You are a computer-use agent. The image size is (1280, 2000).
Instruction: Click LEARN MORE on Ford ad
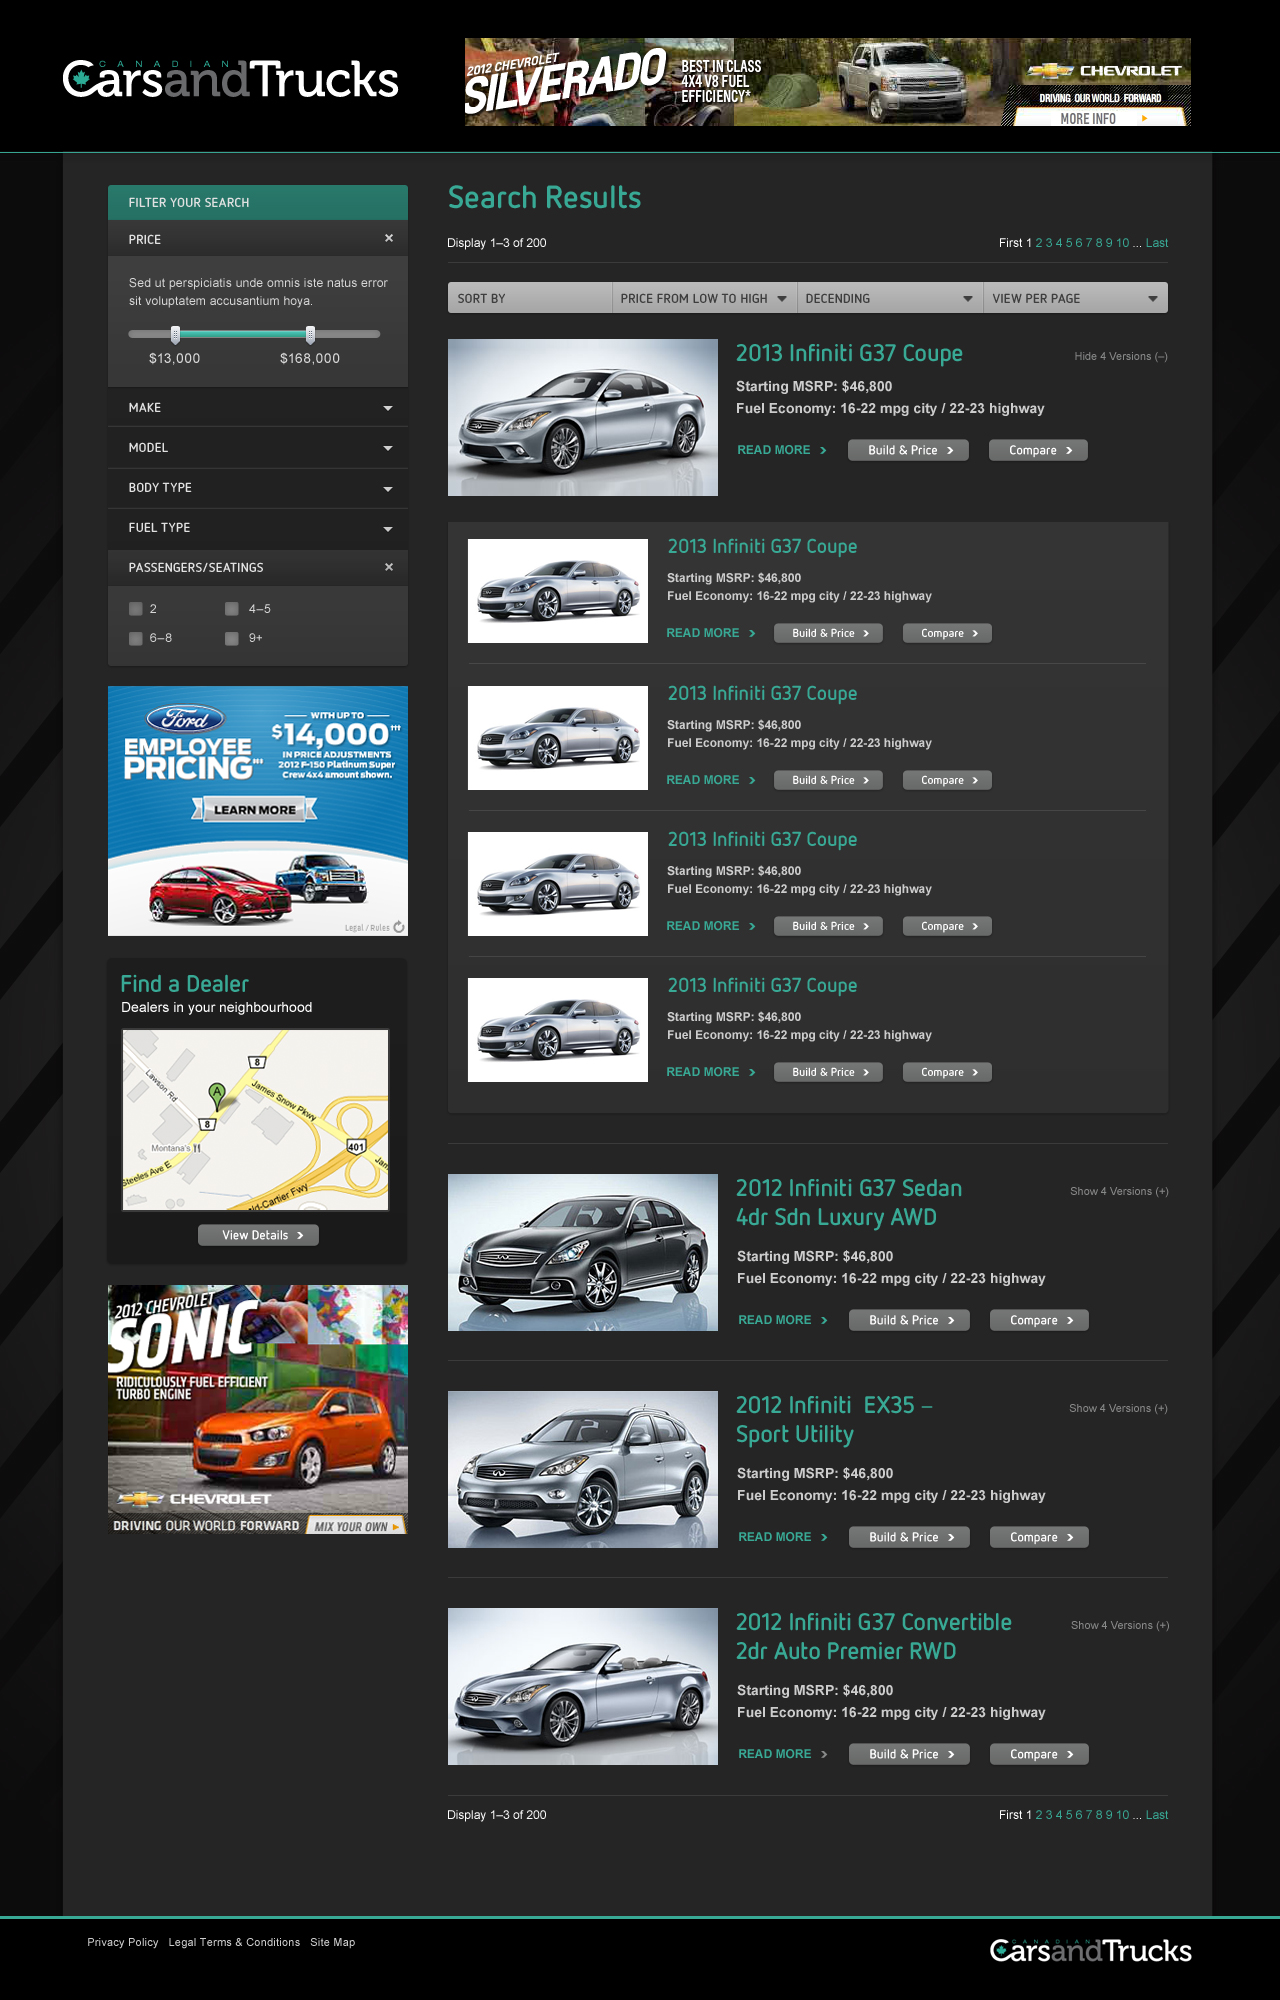[255, 810]
